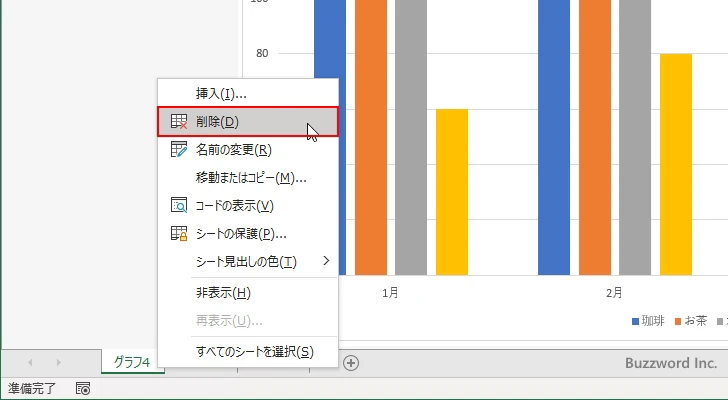Image resolution: width=728 pixels, height=400 pixels.
Task: Select the gray bar for 1月
Action: tap(411, 137)
